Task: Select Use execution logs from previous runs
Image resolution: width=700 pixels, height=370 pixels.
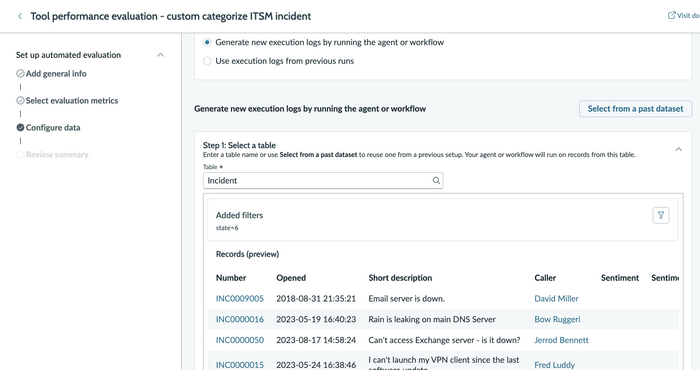Action: 207,61
